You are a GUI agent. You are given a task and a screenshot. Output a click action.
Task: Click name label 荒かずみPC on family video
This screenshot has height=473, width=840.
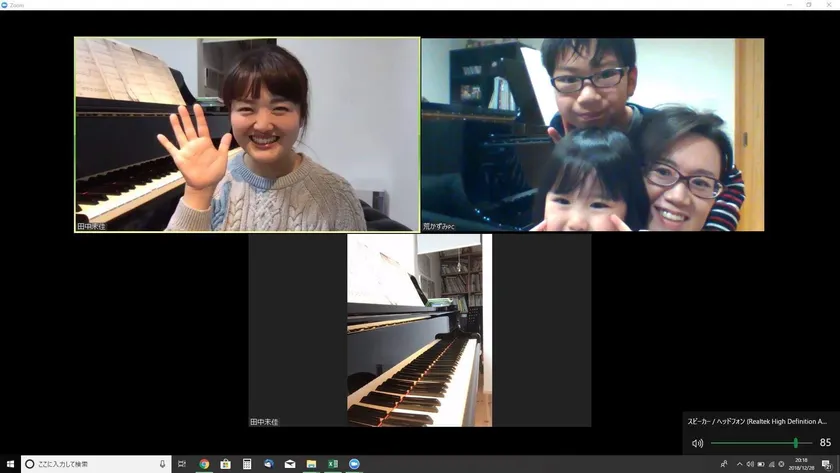tap(439, 227)
